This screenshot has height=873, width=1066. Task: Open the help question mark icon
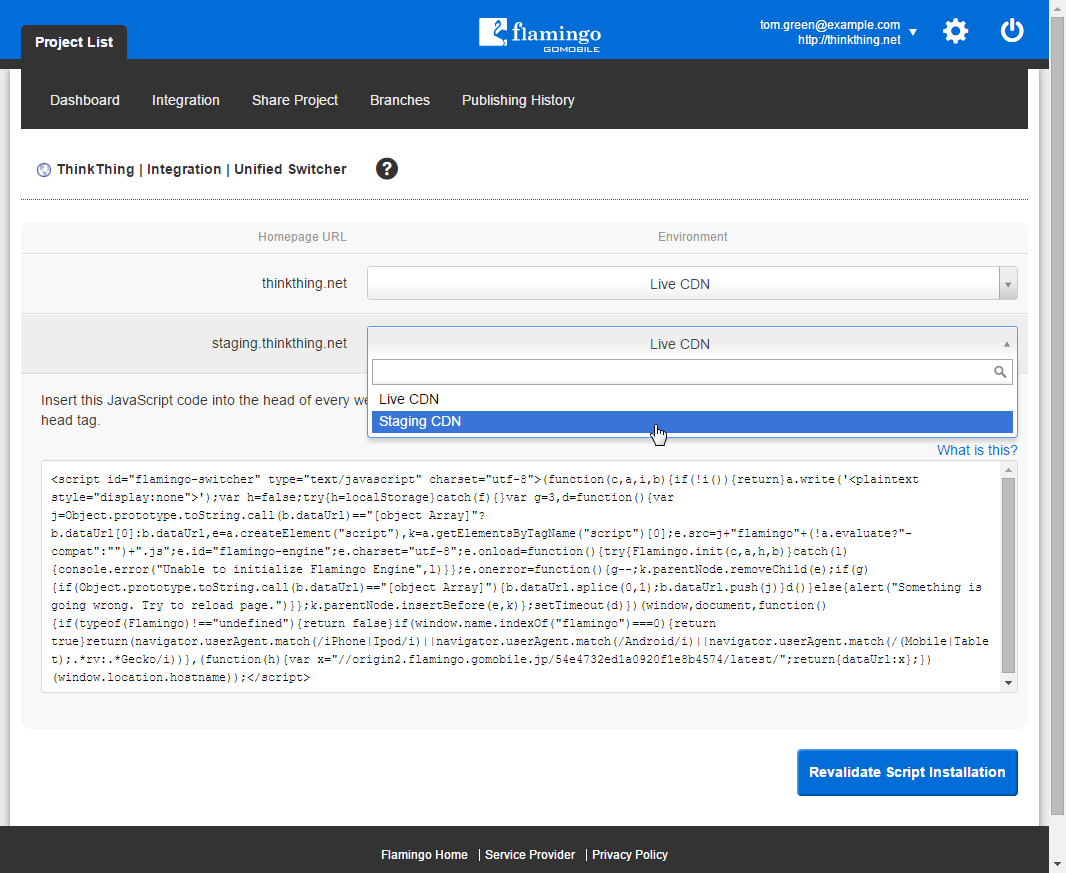(387, 169)
